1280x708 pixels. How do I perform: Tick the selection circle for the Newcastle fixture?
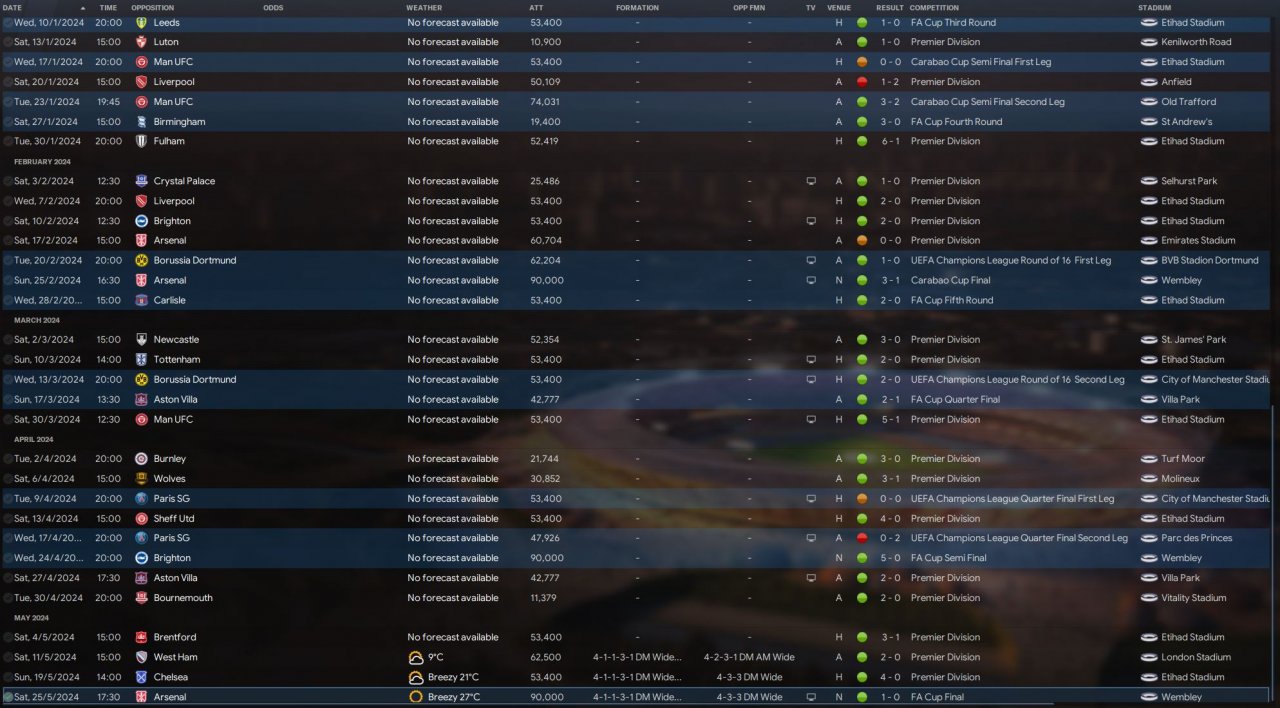[8, 340]
